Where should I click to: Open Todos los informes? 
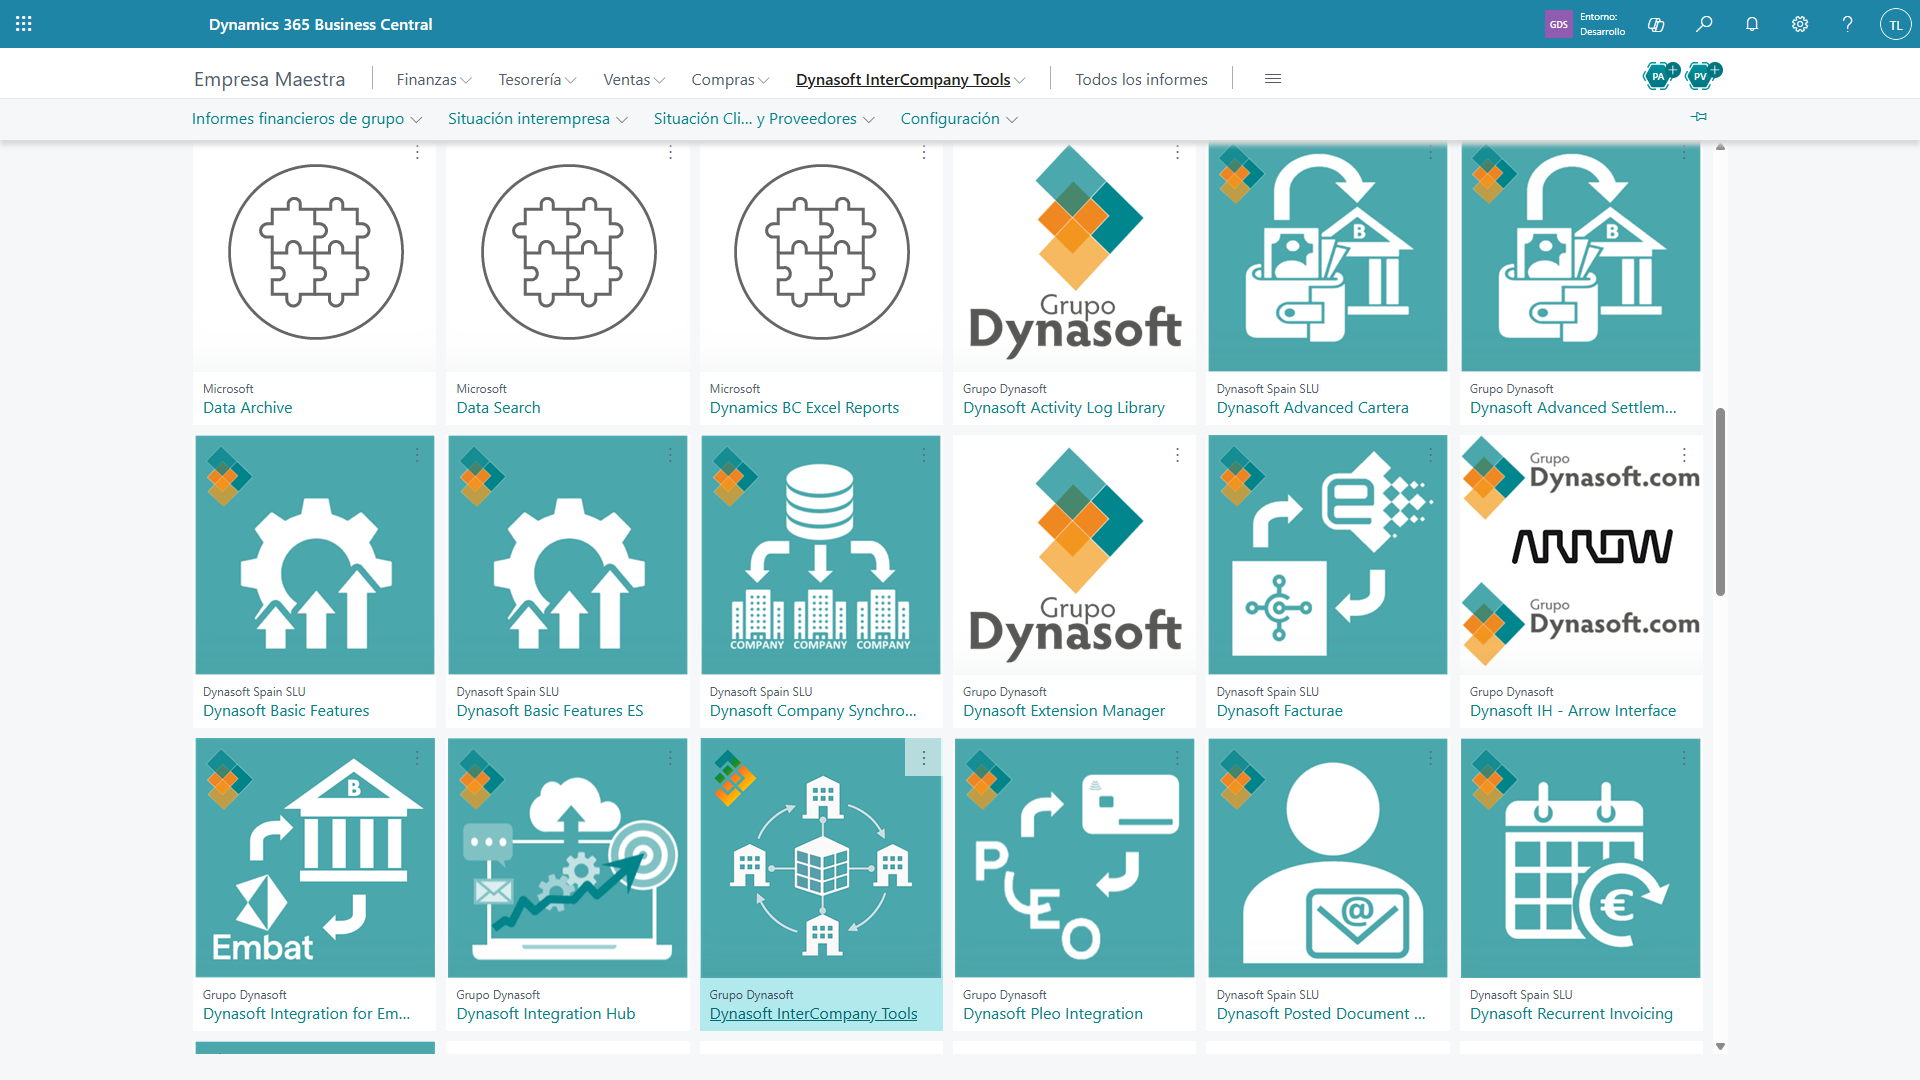(1141, 79)
